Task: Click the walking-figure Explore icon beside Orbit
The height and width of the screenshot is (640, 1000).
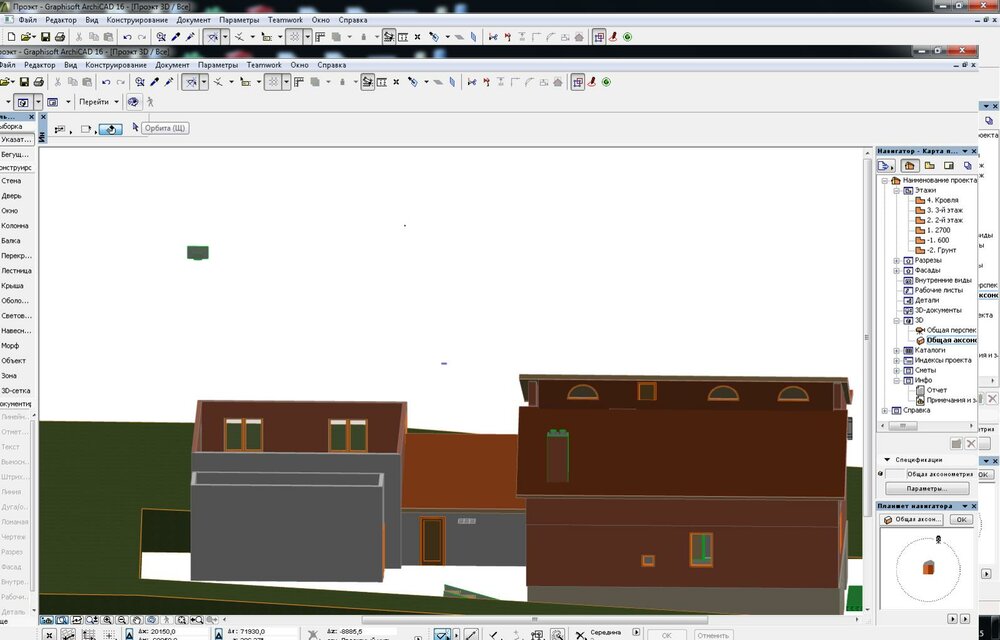Action: [x=151, y=102]
